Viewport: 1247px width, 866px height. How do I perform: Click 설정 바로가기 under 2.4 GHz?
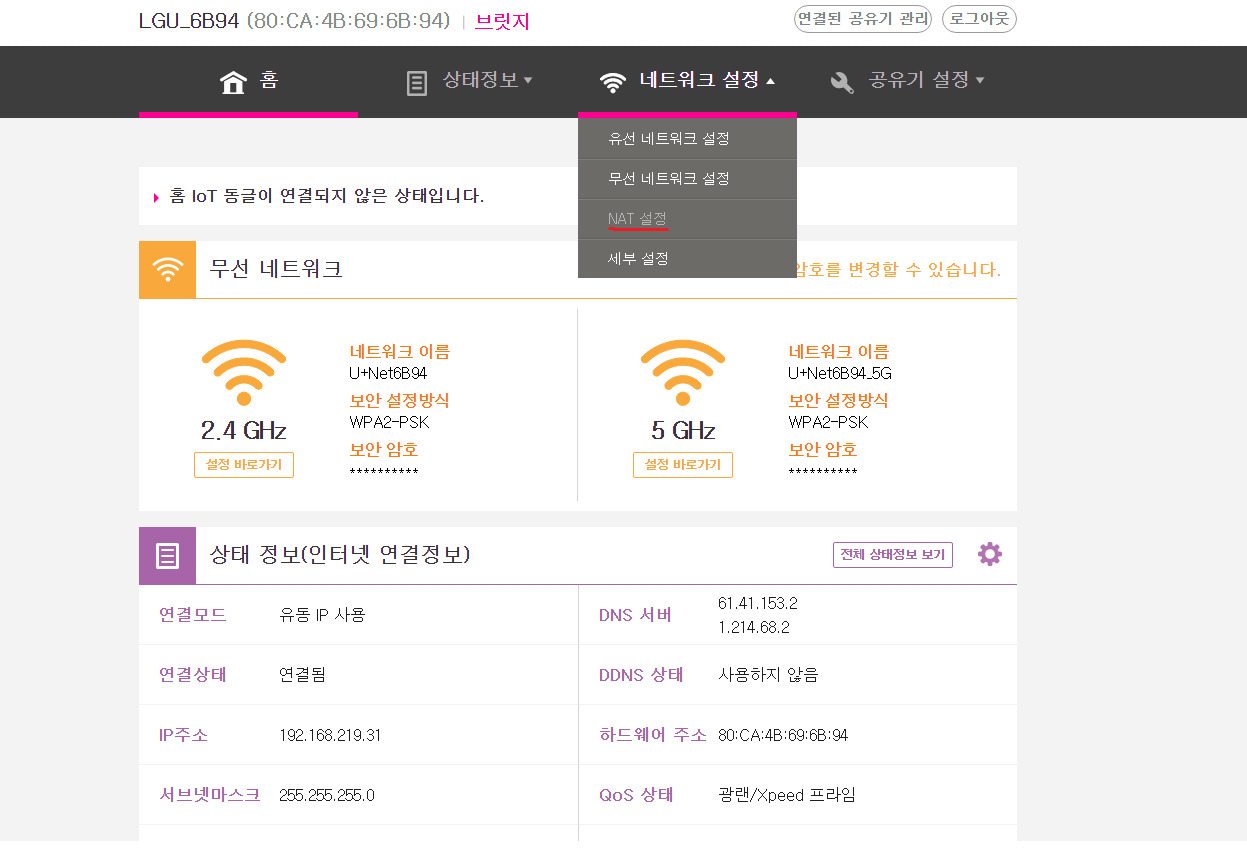click(244, 465)
